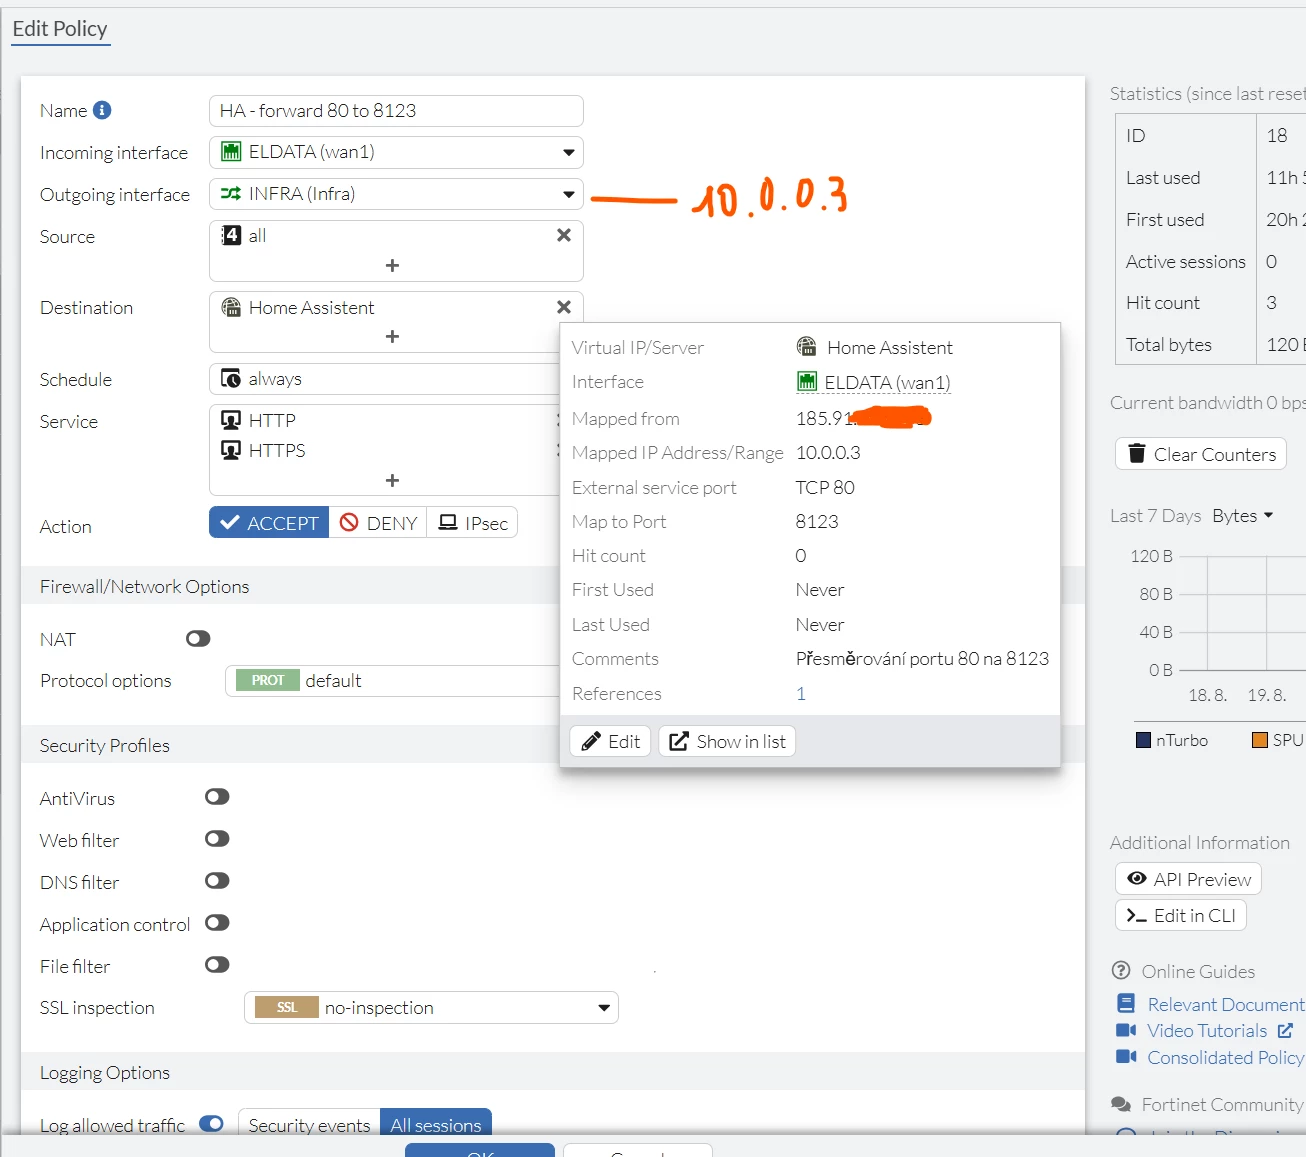This screenshot has height=1157, width=1306.
Task: Select the DENY action
Action: (x=378, y=523)
